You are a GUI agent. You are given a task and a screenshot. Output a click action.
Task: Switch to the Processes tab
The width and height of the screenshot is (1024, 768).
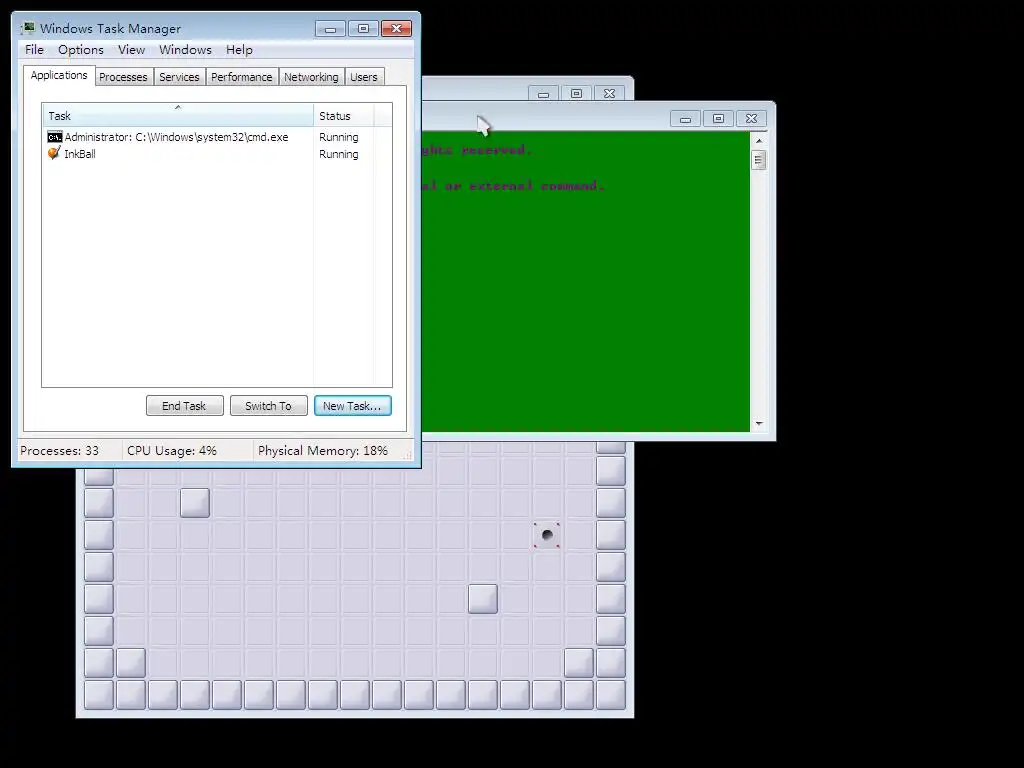[x=123, y=77]
